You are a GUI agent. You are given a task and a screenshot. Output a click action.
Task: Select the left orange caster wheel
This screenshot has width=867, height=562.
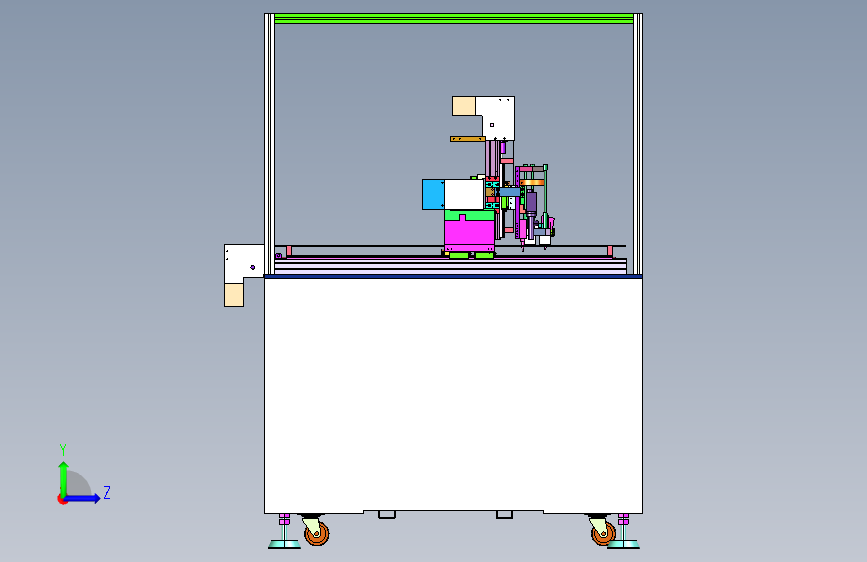click(x=317, y=534)
